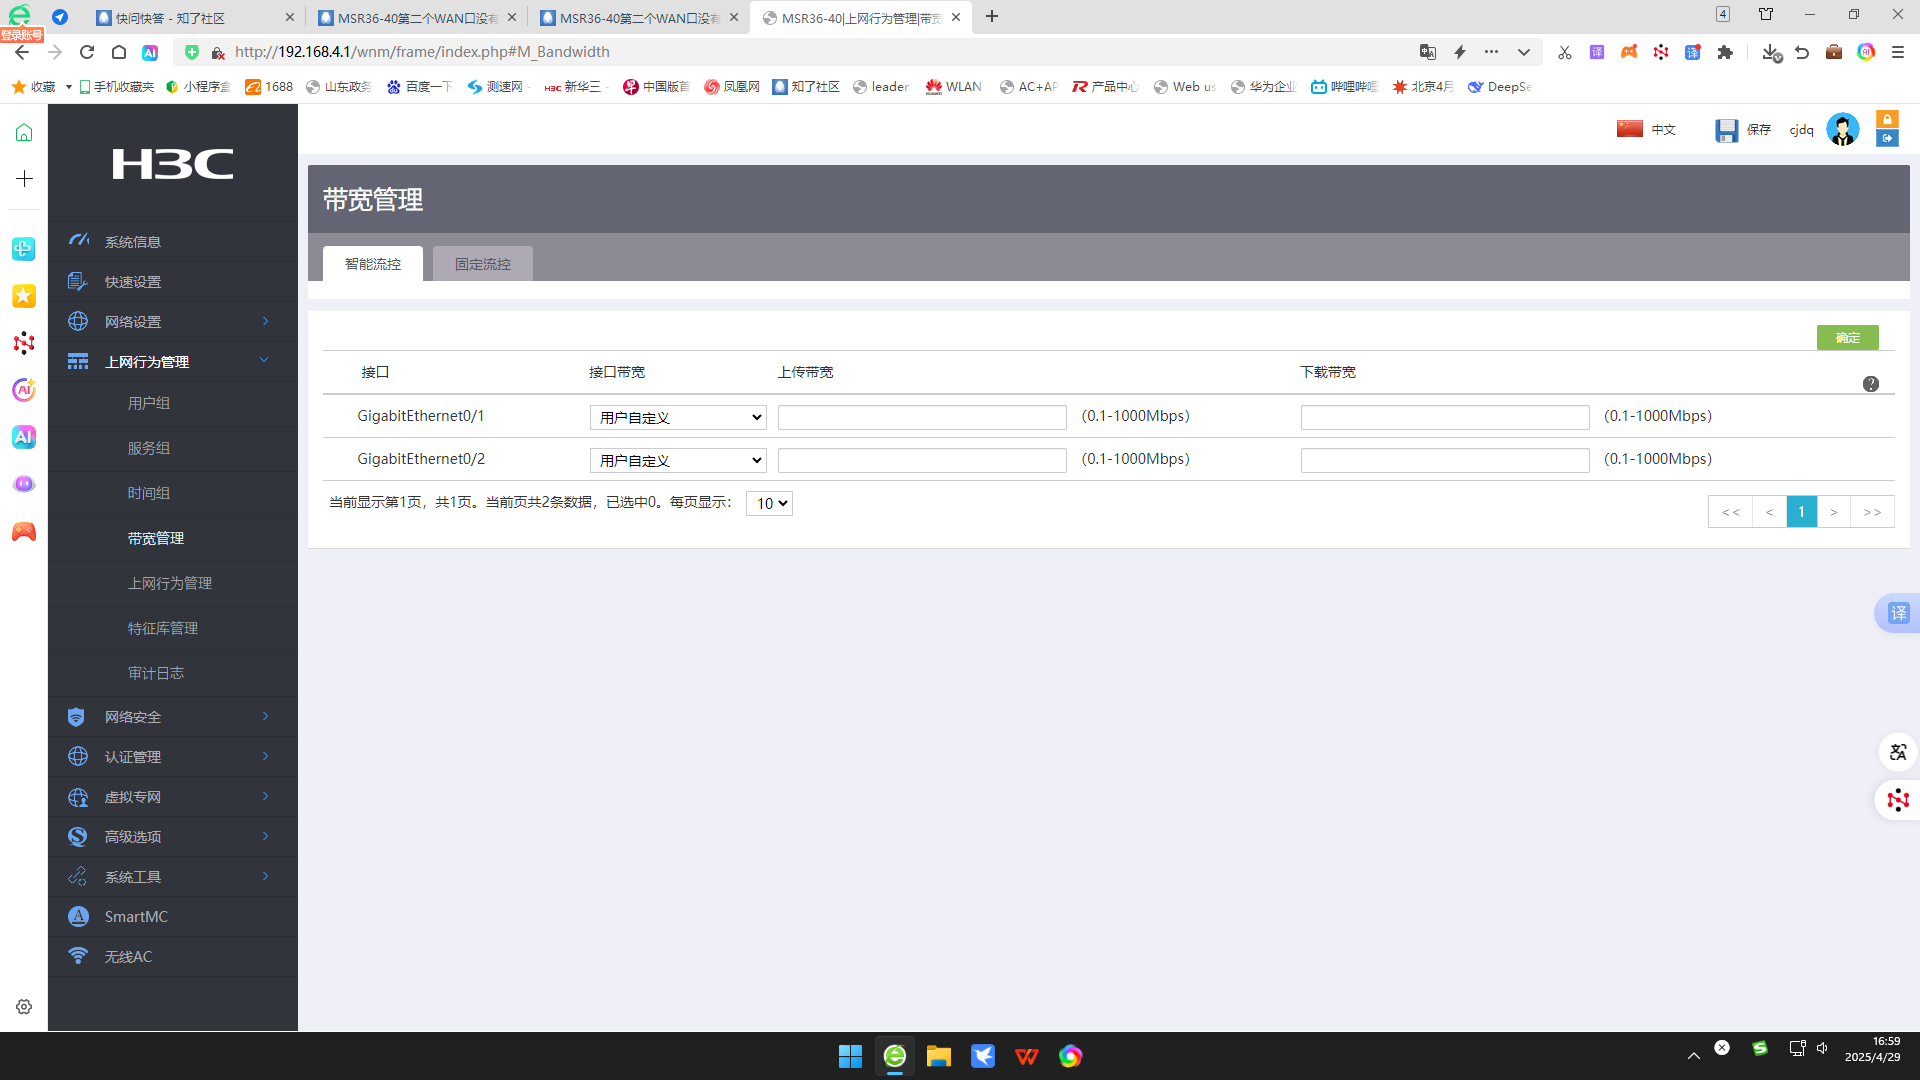The height and width of the screenshot is (1080, 1920).
Task: Focus 上传带宽 field for GigabitEthernet0/2
Action: 922,460
